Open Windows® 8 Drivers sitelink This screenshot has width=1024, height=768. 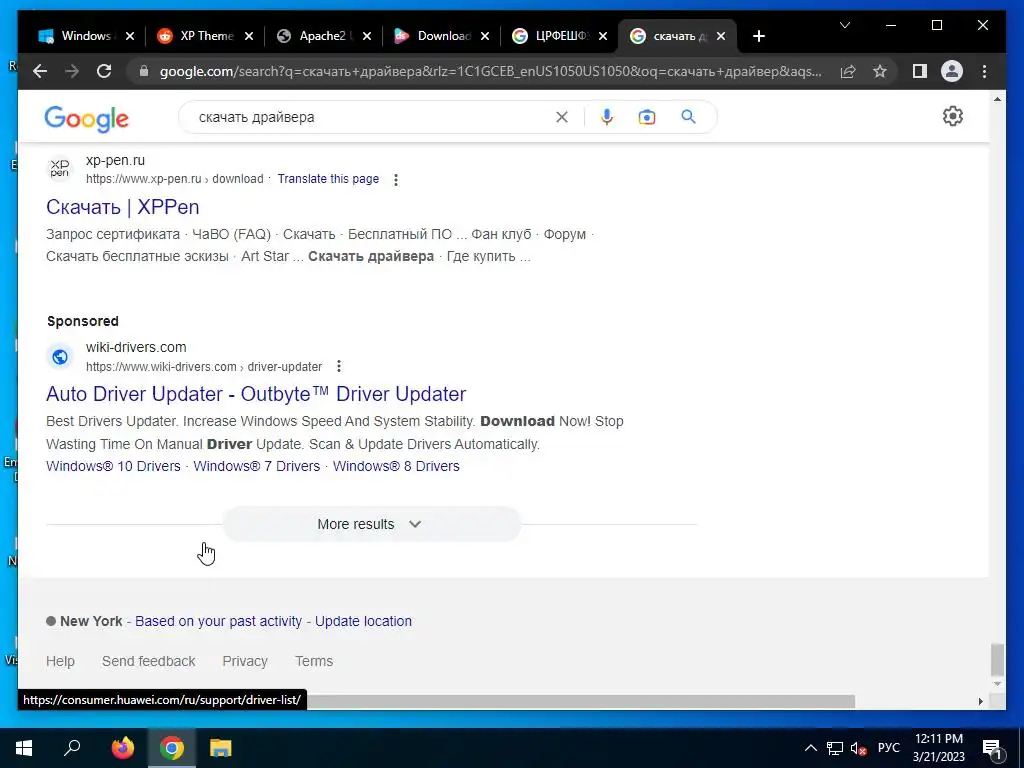coord(396,466)
